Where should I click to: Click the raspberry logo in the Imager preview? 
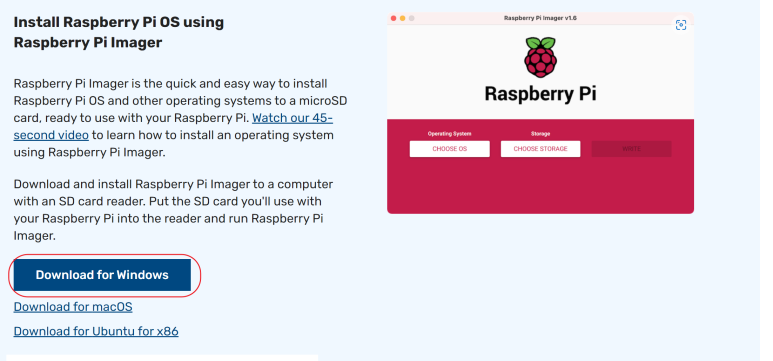point(540,57)
